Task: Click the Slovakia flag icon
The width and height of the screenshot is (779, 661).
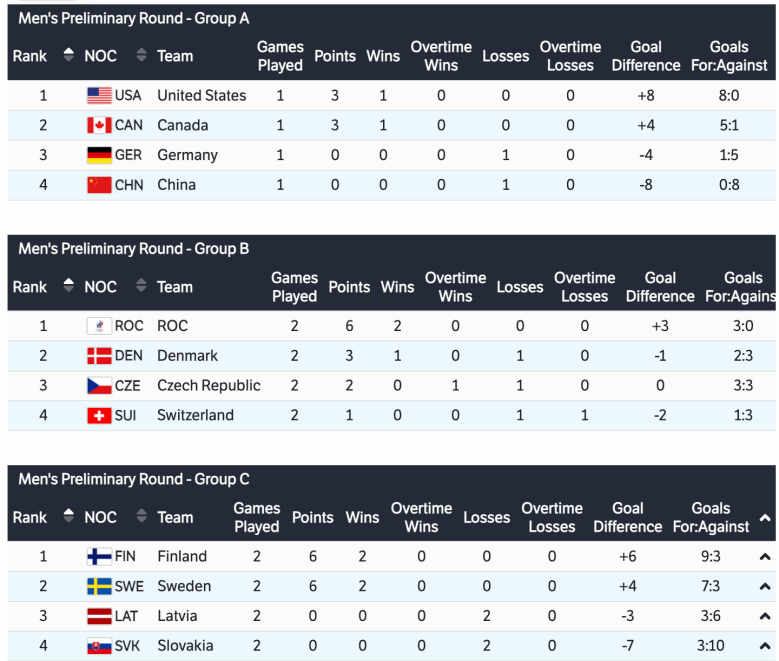Action: (99, 646)
